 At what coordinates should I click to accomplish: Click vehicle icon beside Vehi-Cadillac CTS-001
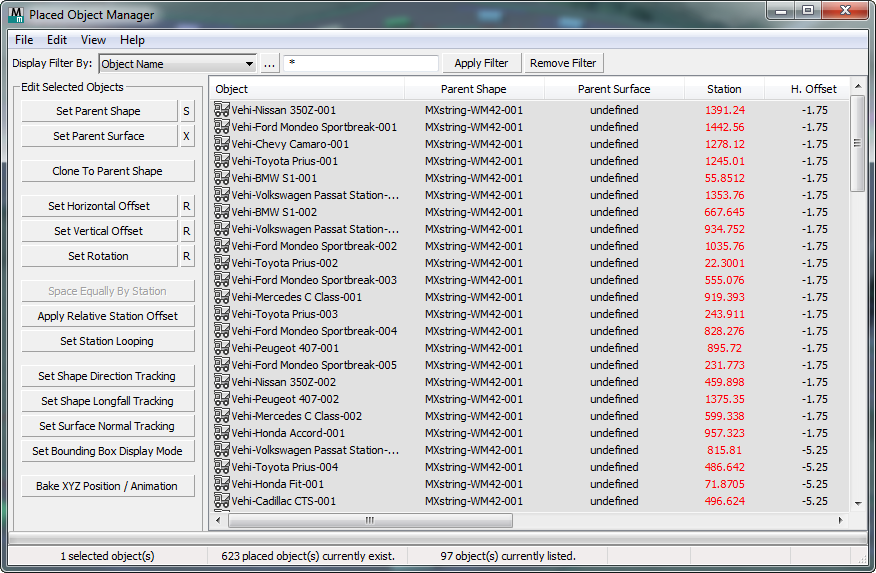pos(222,501)
